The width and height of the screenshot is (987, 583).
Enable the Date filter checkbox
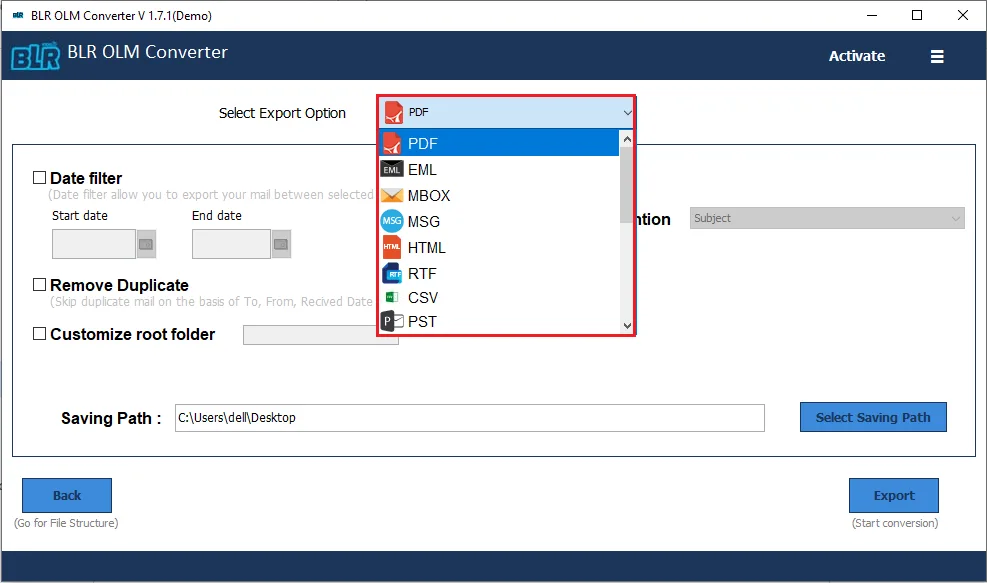40,177
